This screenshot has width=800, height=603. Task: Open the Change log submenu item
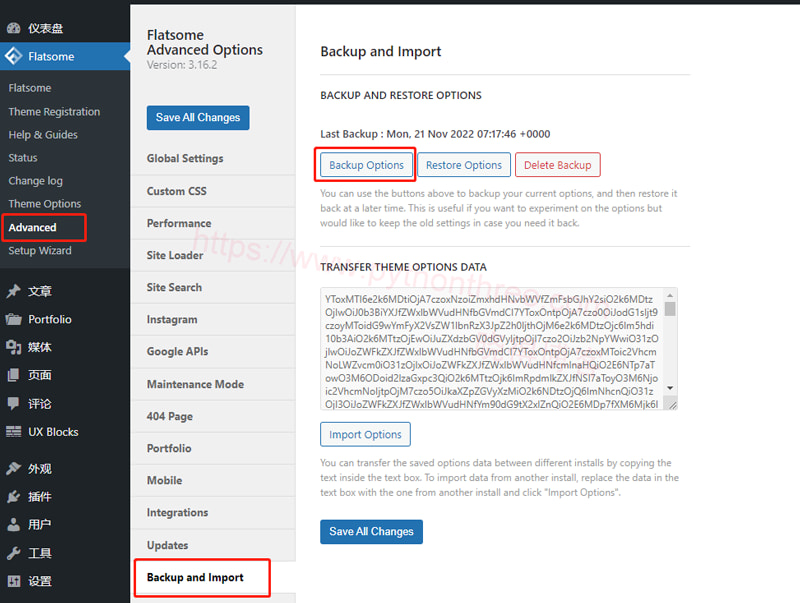tap(35, 181)
